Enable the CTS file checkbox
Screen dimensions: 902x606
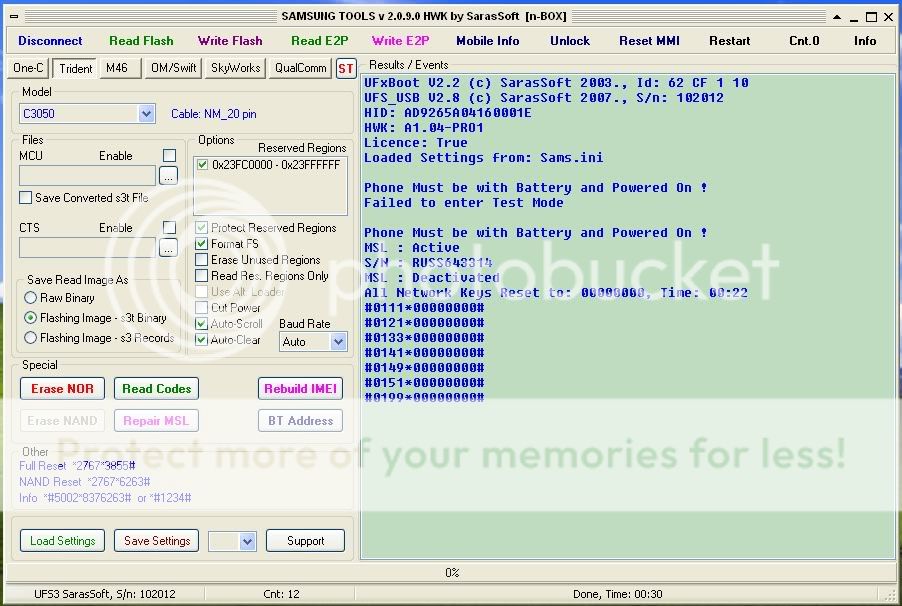pos(169,227)
